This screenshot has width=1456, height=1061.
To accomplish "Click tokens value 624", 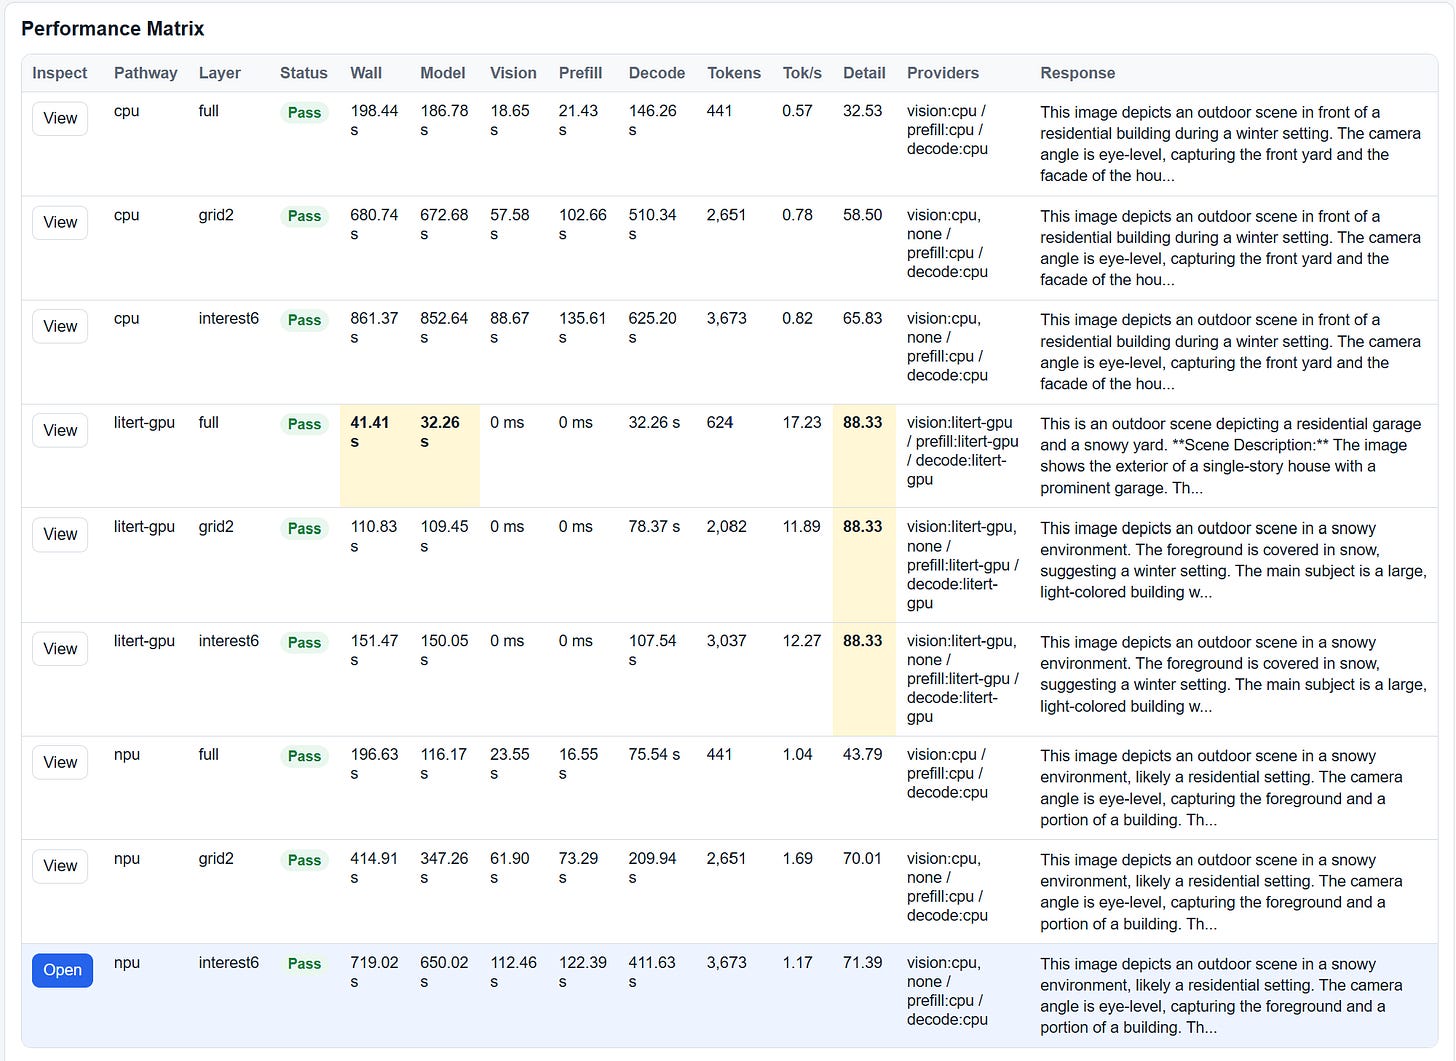I will point(719,423).
